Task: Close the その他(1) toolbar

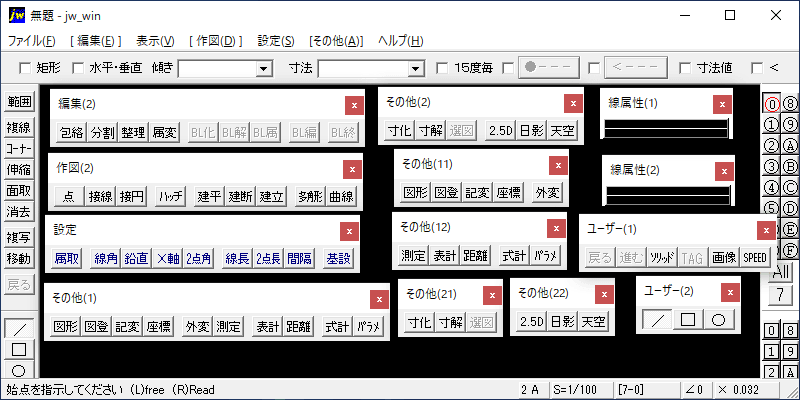Action: pyautogui.click(x=379, y=299)
